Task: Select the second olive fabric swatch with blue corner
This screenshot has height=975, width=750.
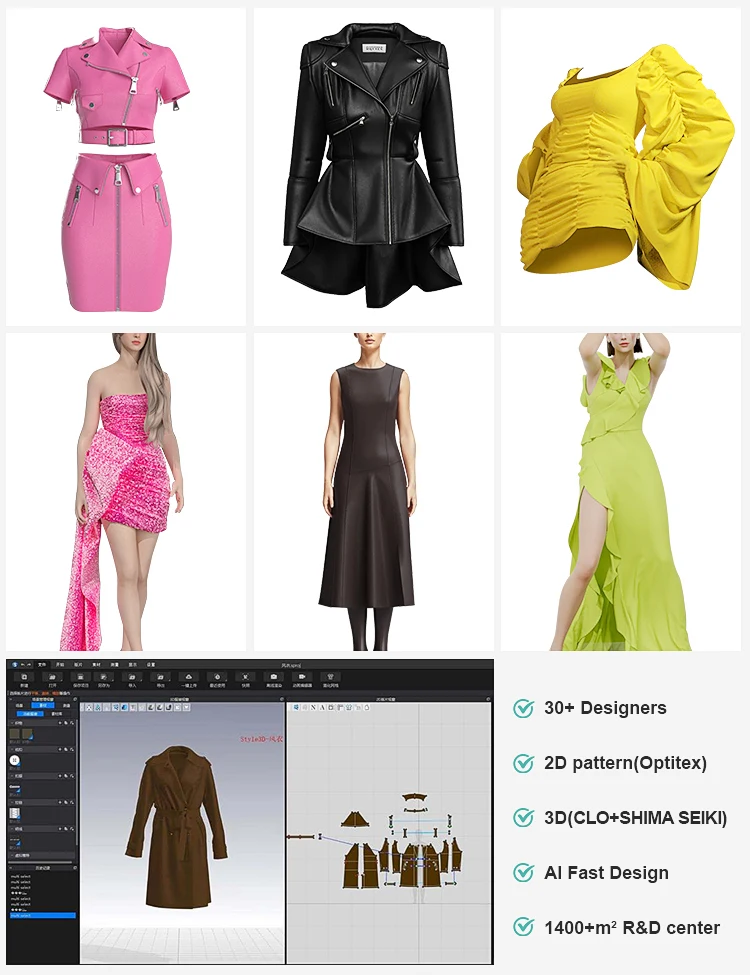Action: point(27,734)
